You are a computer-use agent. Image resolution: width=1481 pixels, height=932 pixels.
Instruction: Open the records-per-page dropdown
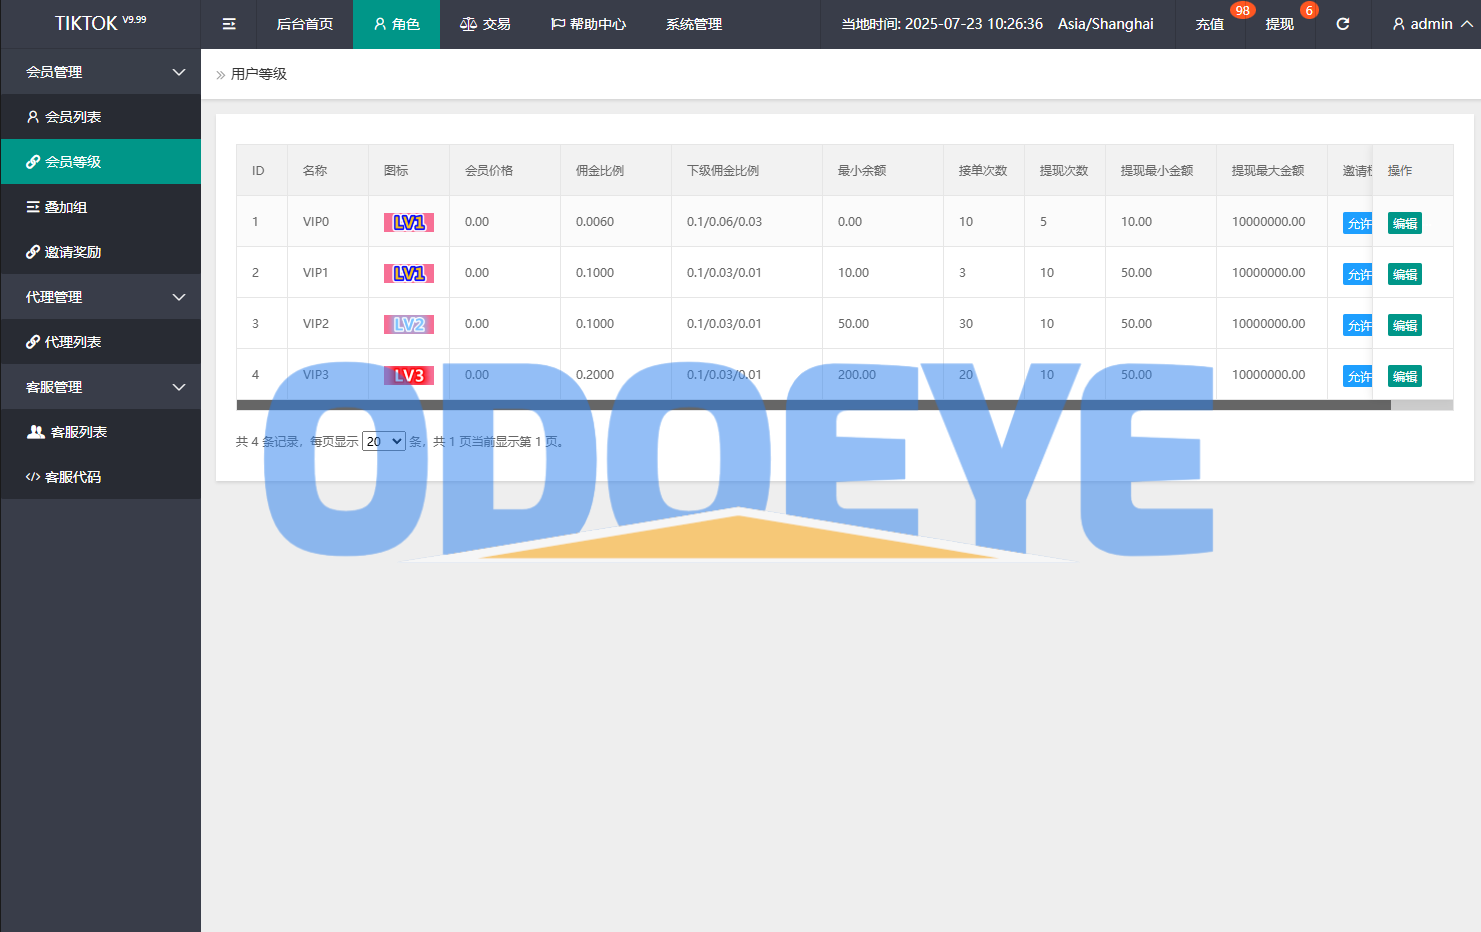(383, 441)
